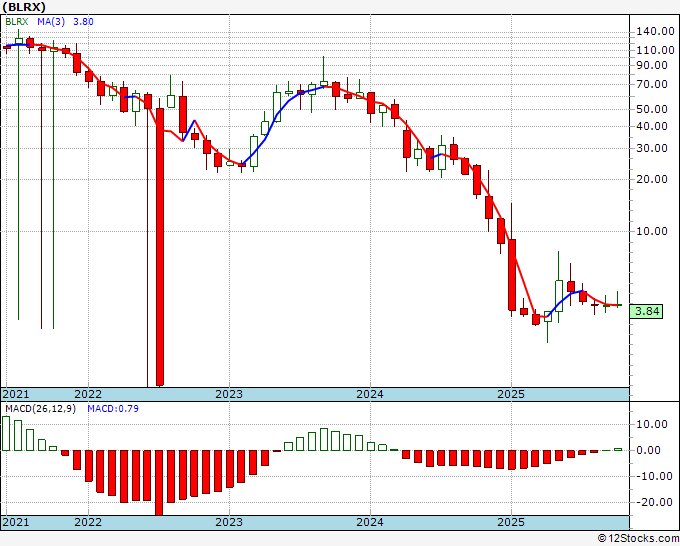Click 2024 on the MACD time axis
The height and width of the screenshot is (546, 680).
(x=370, y=522)
